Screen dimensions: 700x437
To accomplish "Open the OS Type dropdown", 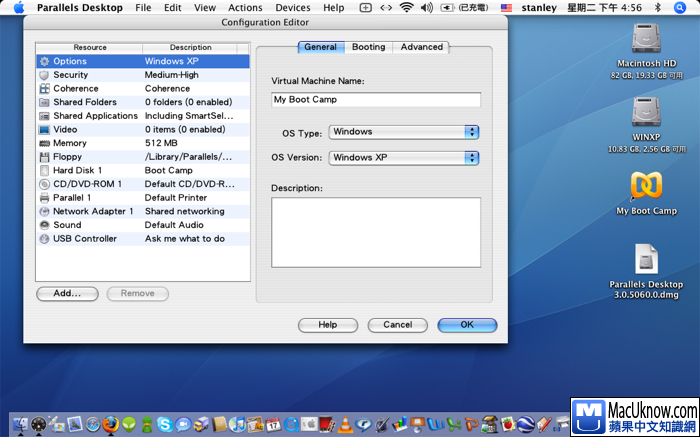I will click(404, 132).
